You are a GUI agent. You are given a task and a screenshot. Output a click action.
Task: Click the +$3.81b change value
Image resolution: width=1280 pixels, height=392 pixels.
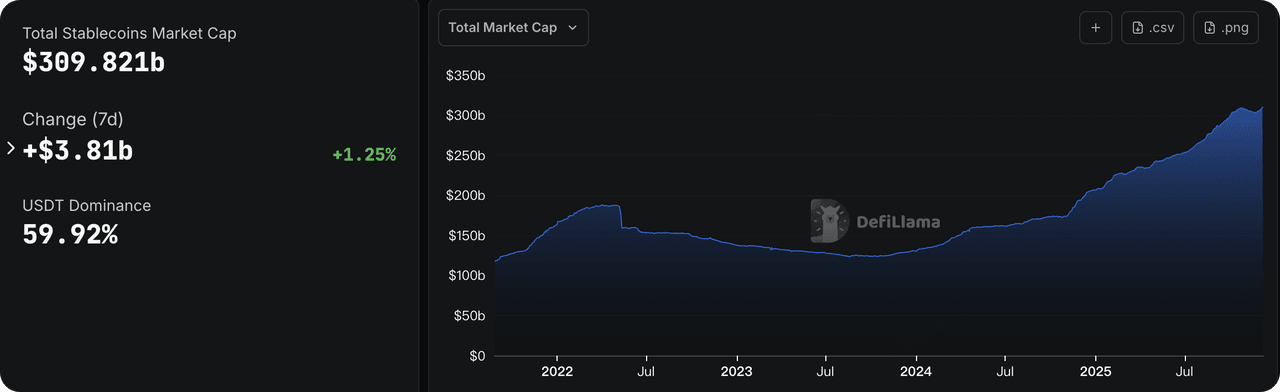(78, 151)
